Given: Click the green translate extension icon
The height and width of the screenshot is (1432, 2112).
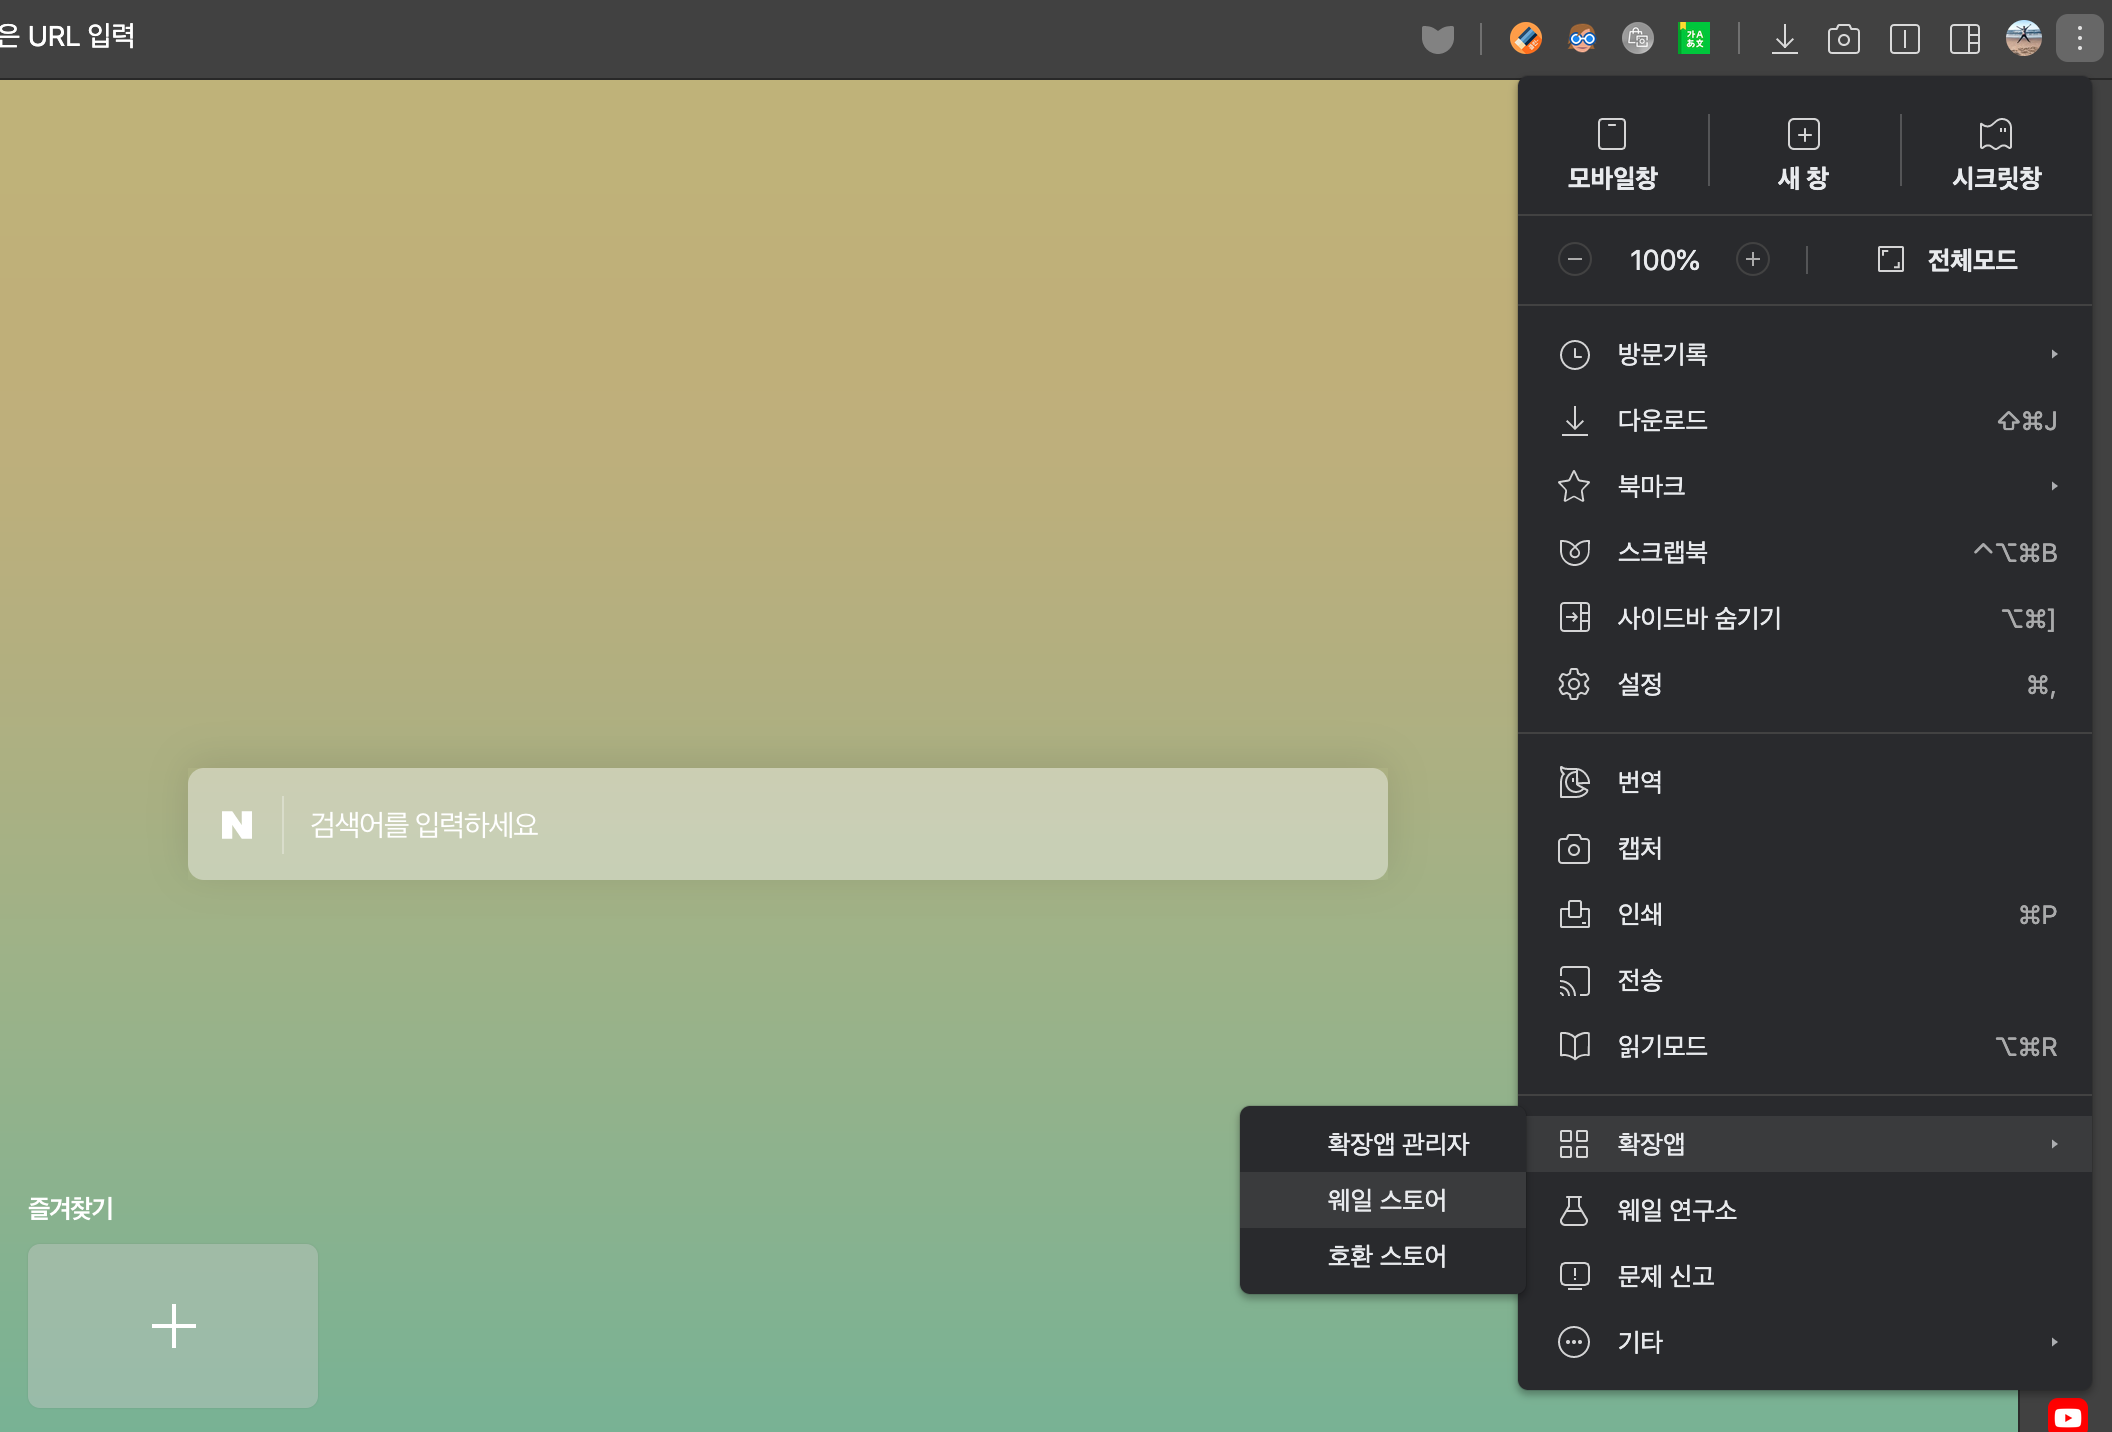Looking at the screenshot, I should point(1694,39).
